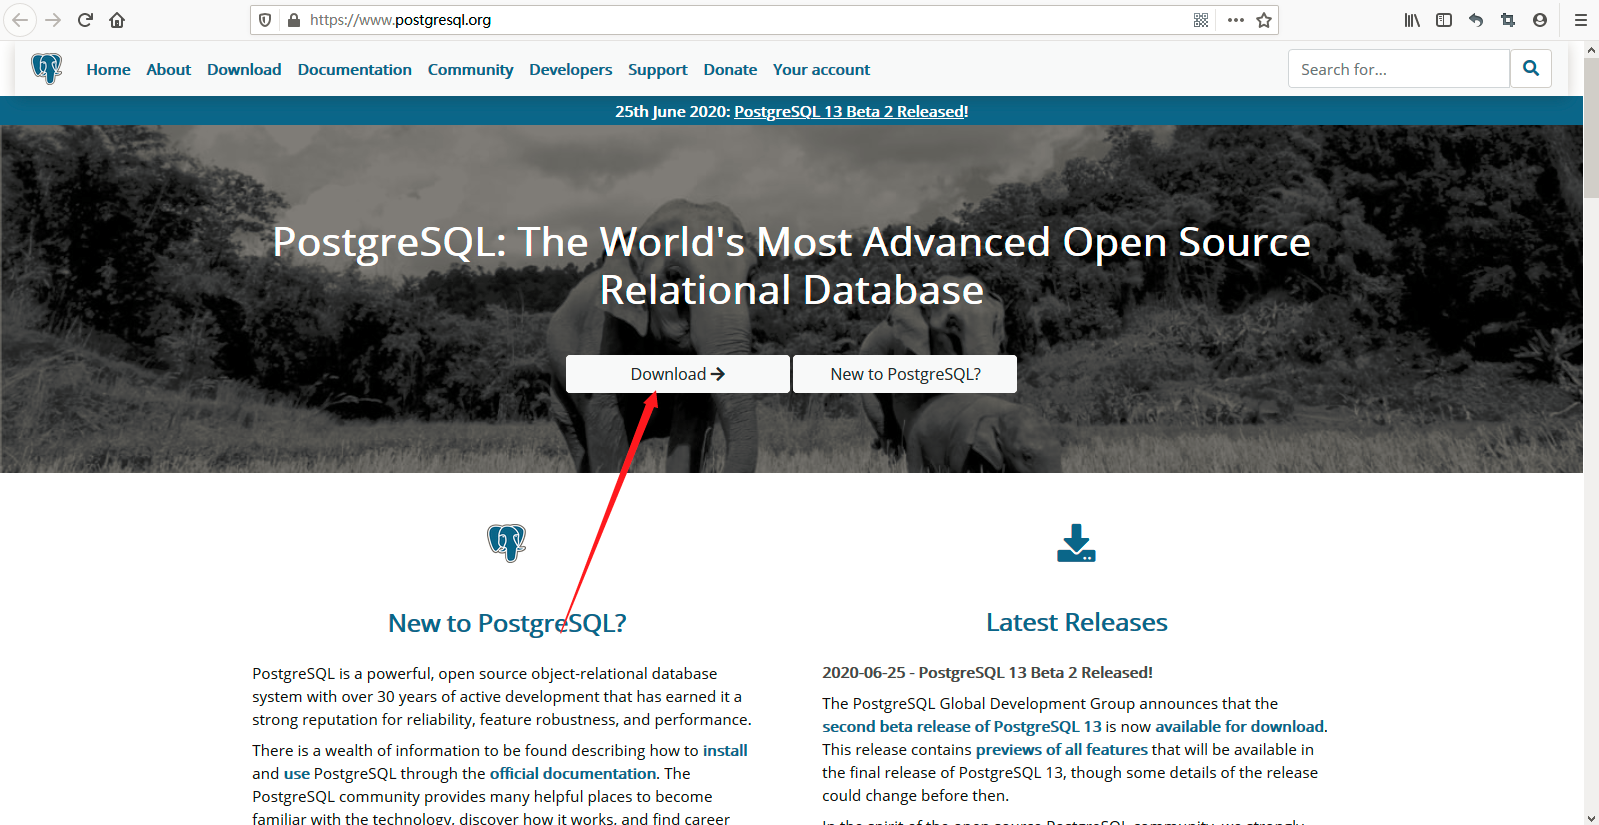1599x825 pixels.
Task: Open the Download nav item
Action: 244,69
